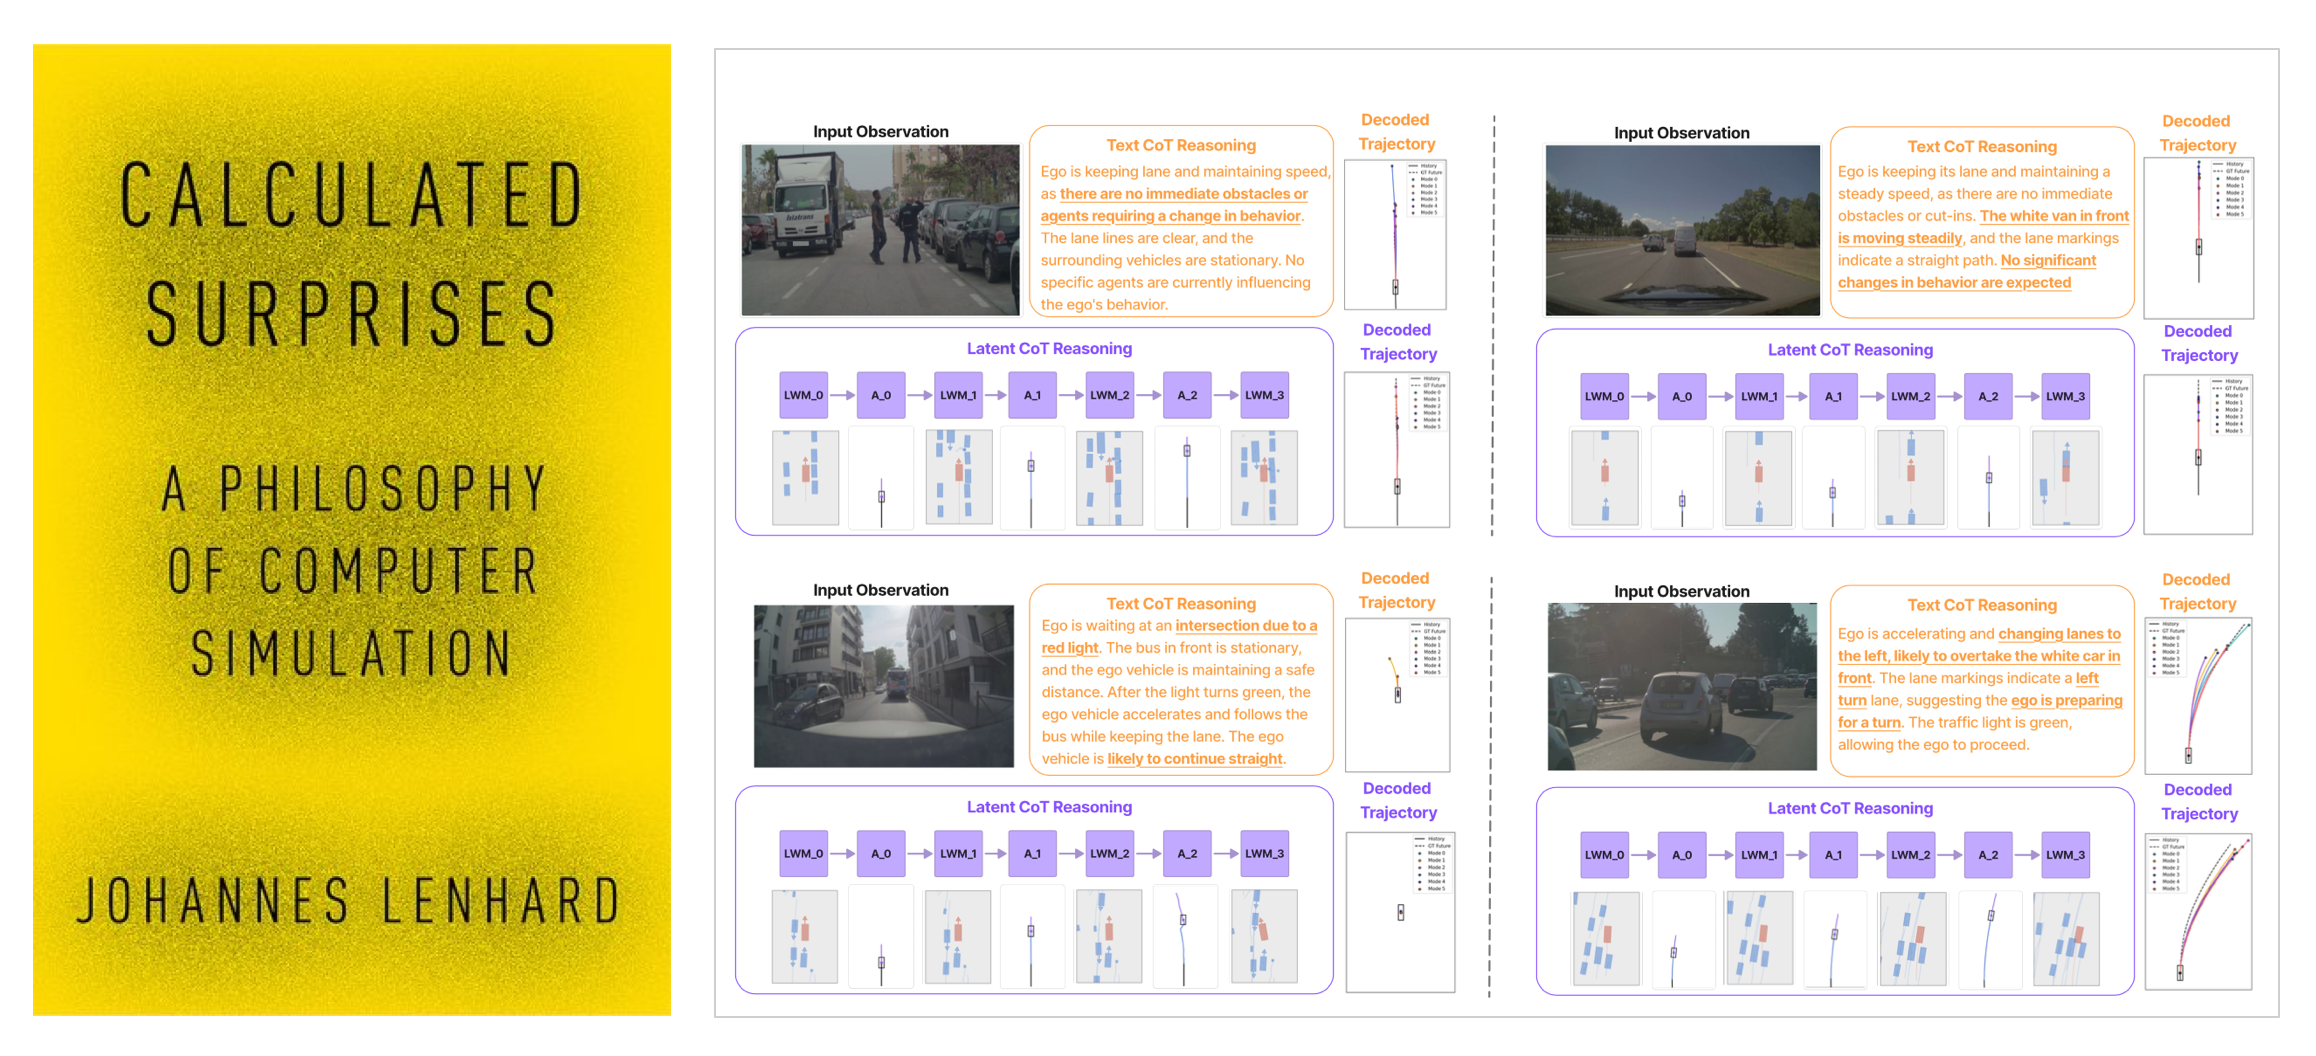Click curved trajectory plot beside lane-change text
This screenshot has height=1056, width=2316.
click(2198, 695)
